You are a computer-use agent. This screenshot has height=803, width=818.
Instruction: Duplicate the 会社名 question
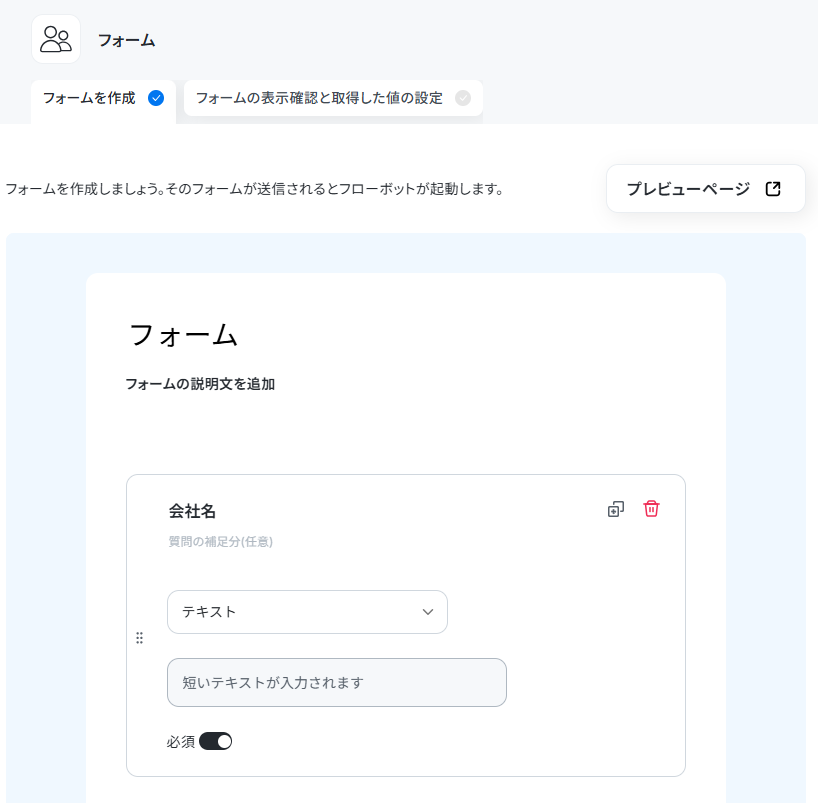click(x=616, y=509)
